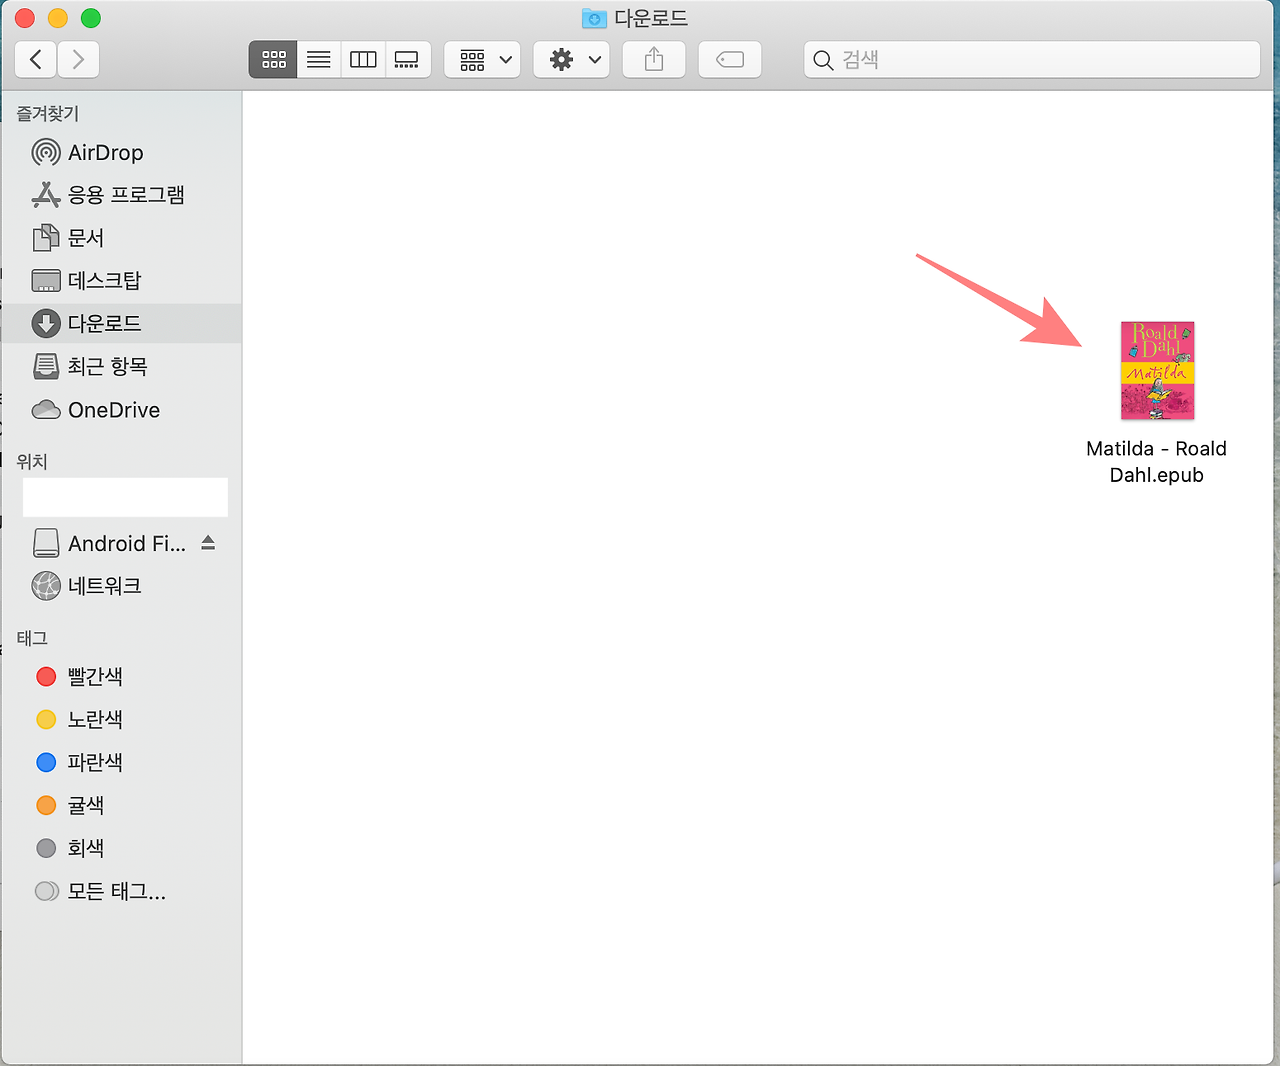Click the 태그 sidebar section header
The image size is (1280, 1066).
tap(32, 638)
